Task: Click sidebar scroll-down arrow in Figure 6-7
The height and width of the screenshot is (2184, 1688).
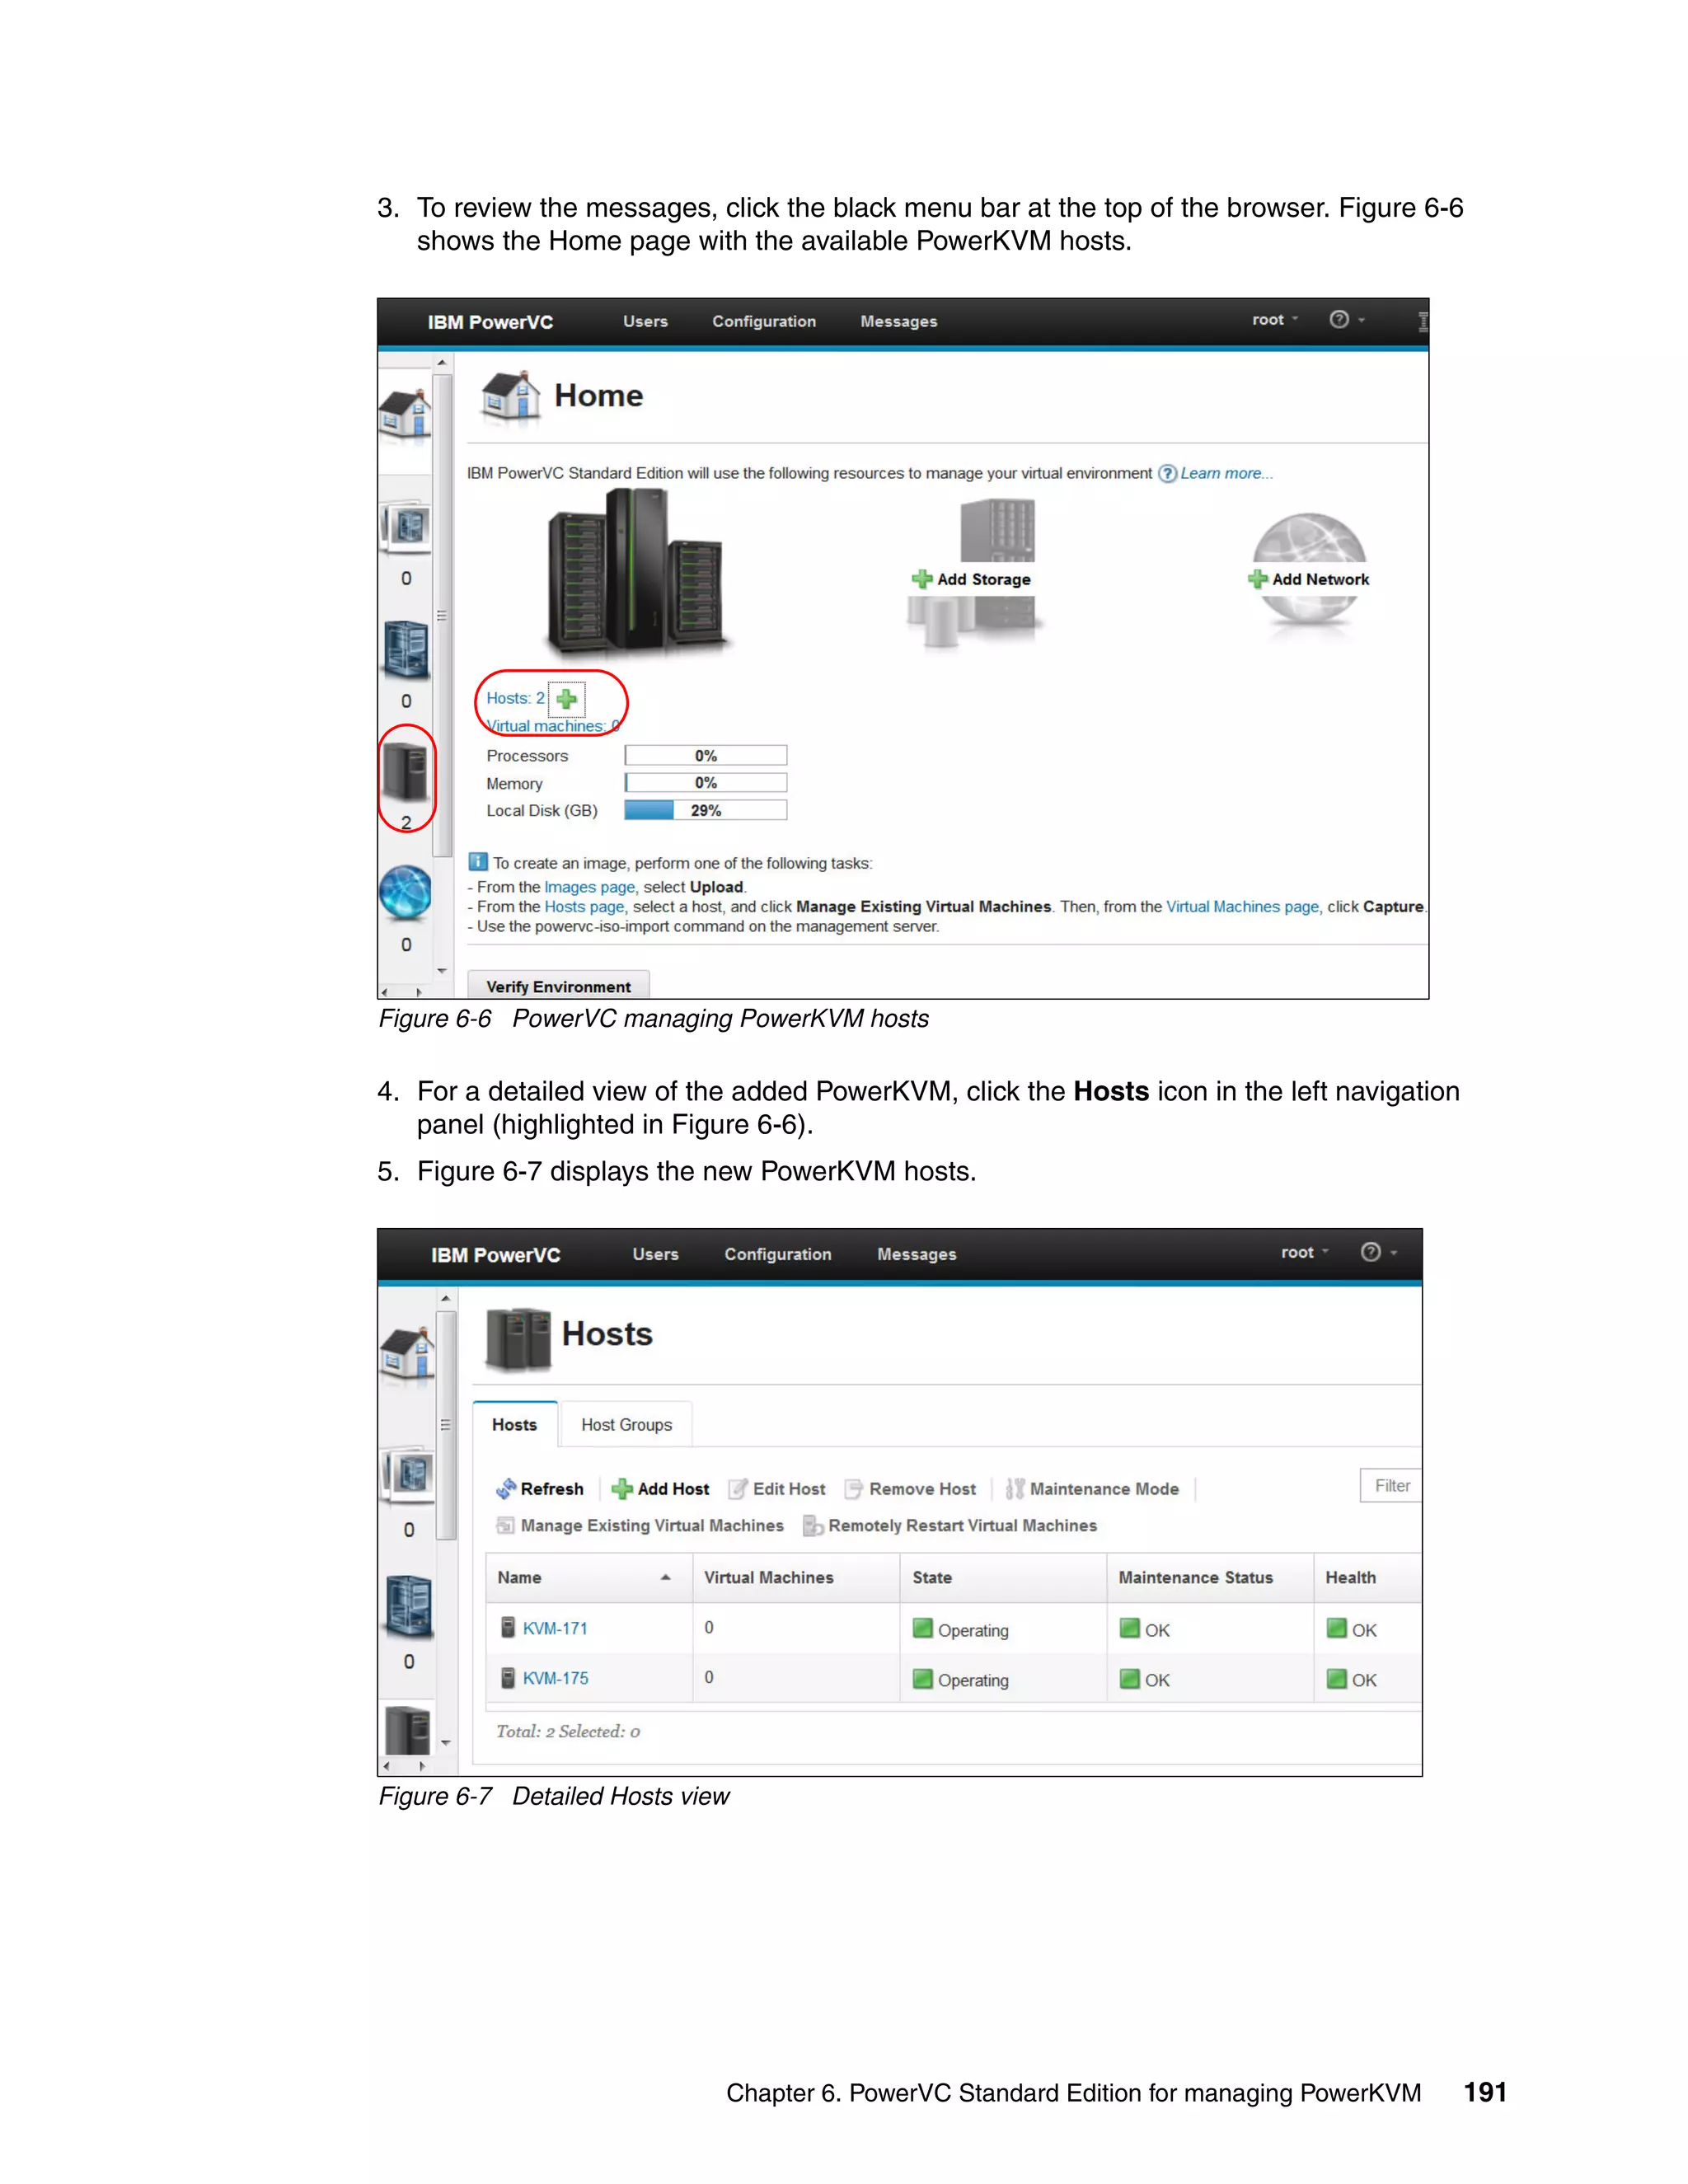Action: coord(445,1742)
